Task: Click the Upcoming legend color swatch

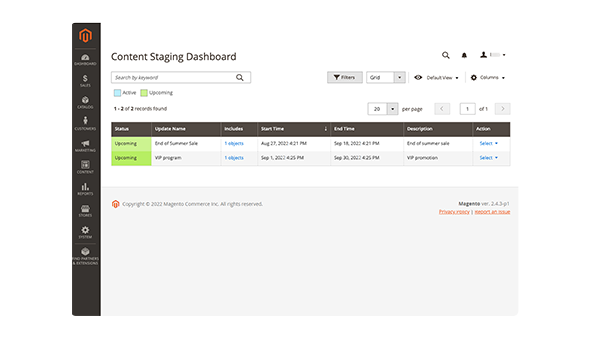Action: coord(144,93)
